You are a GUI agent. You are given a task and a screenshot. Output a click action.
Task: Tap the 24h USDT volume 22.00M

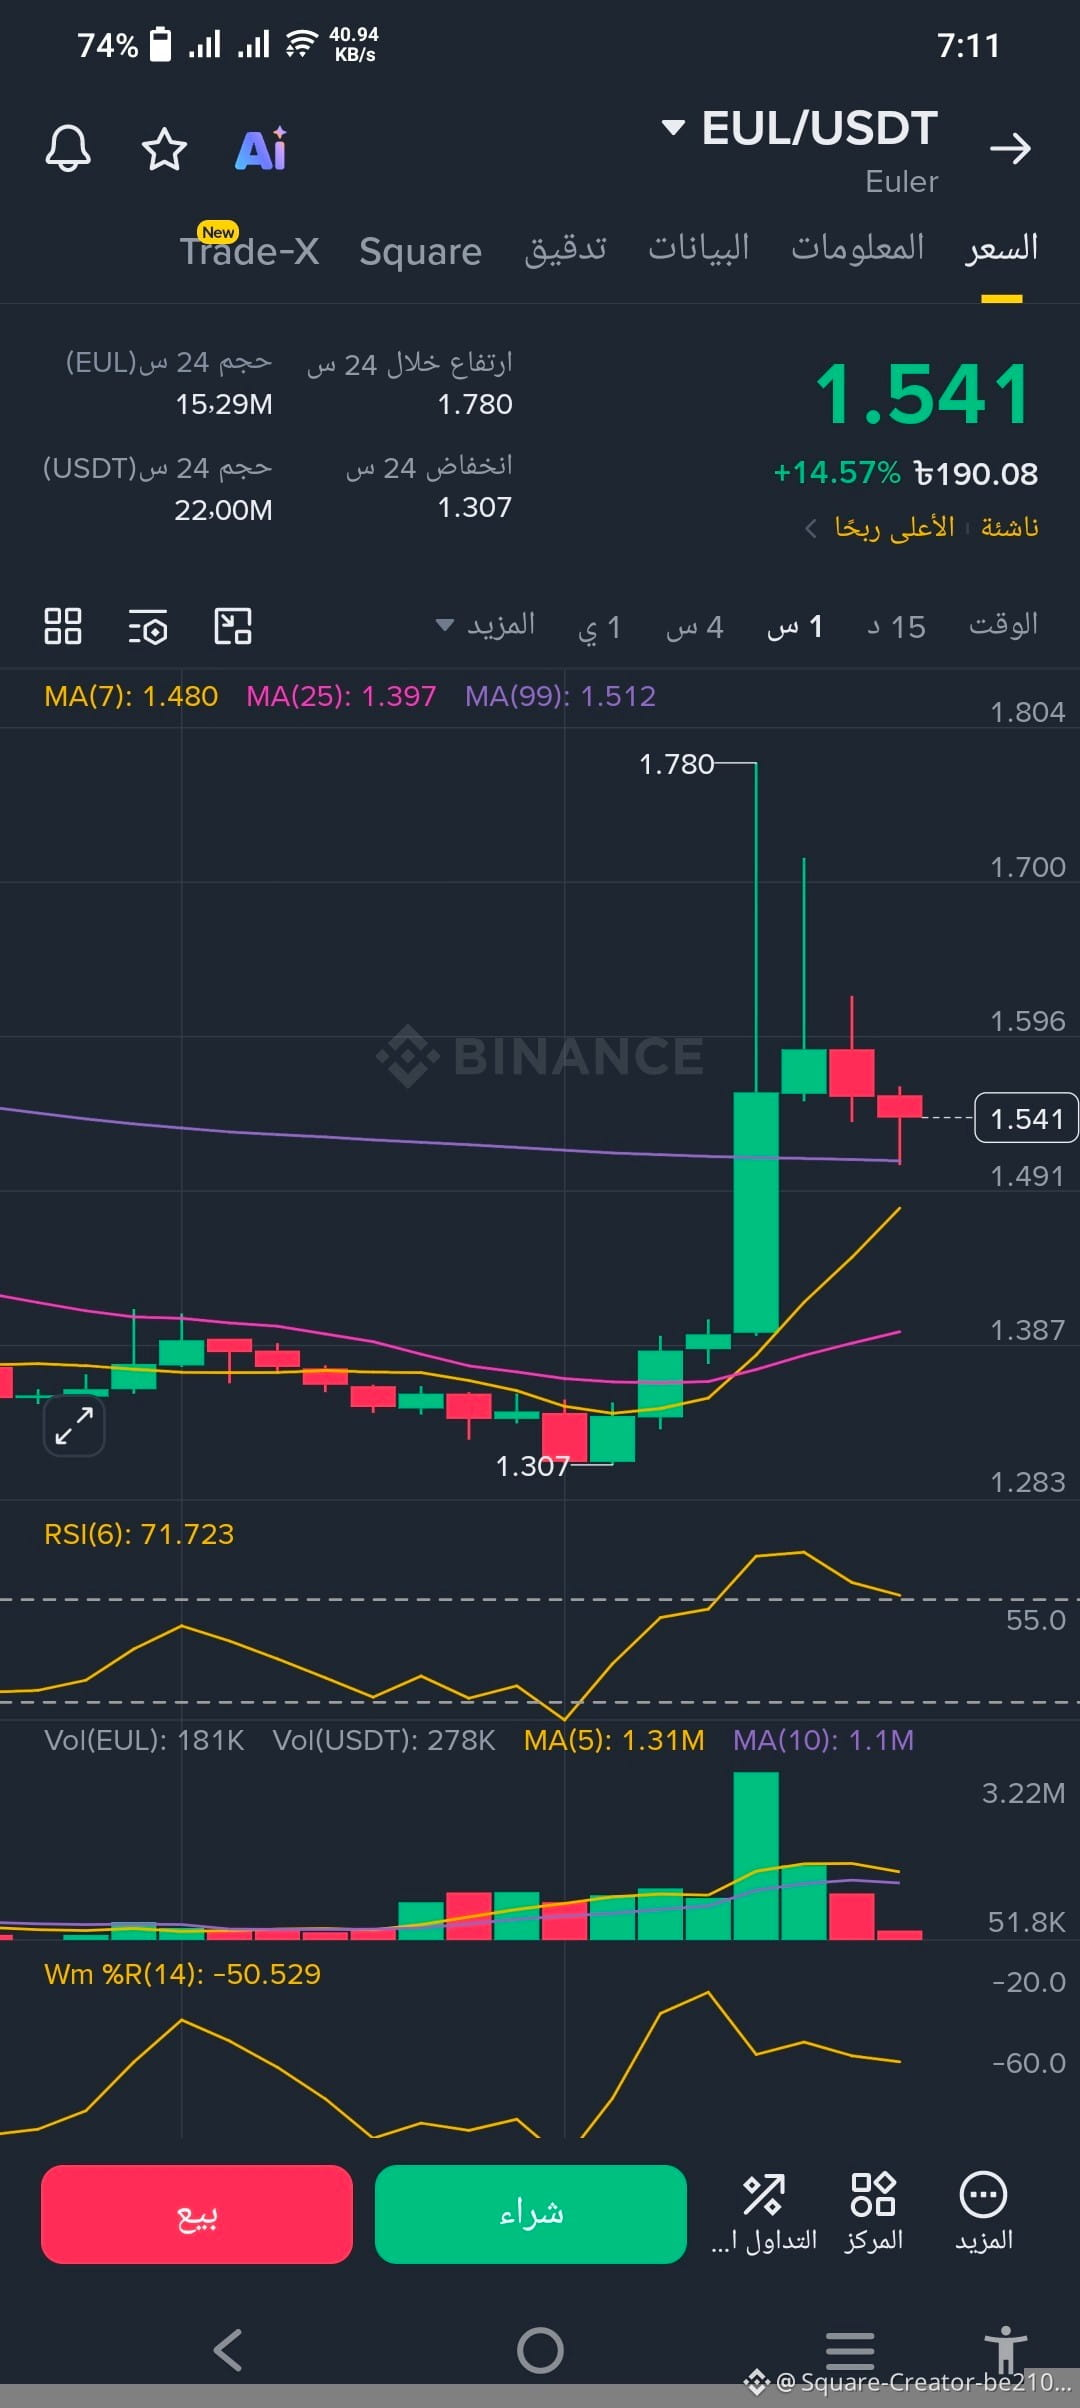(x=224, y=510)
